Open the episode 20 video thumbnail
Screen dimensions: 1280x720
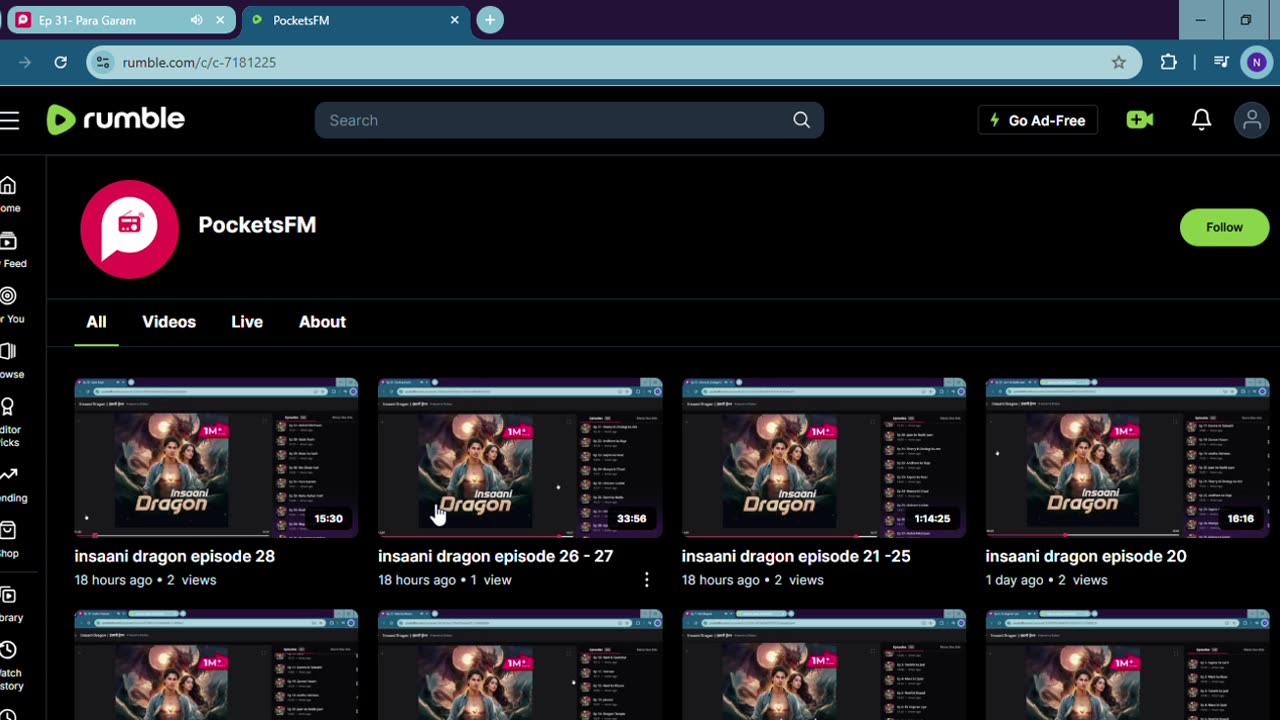click(1127, 458)
